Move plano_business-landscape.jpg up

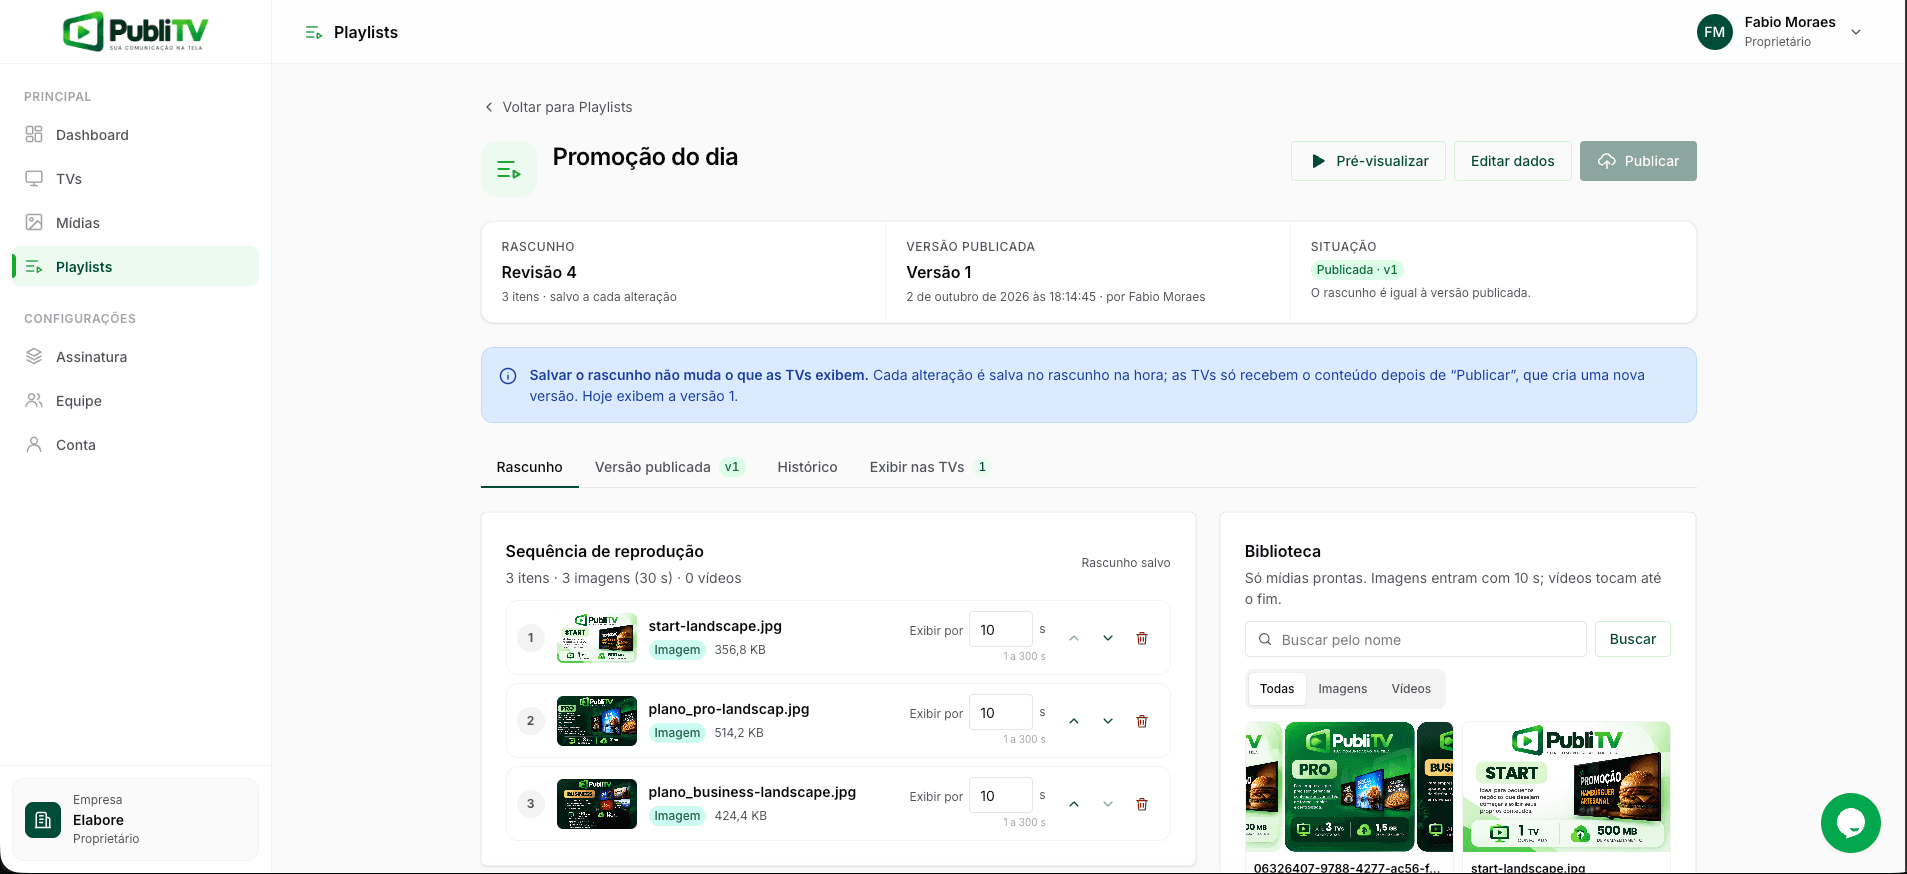tap(1074, 804)
